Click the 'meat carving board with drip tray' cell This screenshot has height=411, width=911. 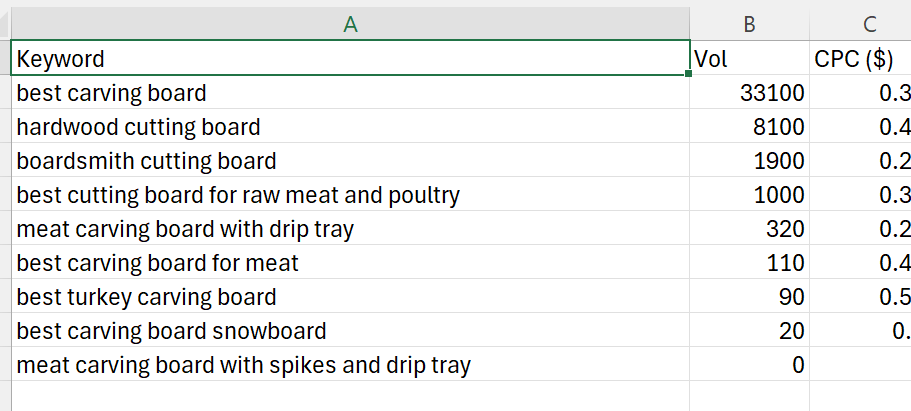click(350, 229)
